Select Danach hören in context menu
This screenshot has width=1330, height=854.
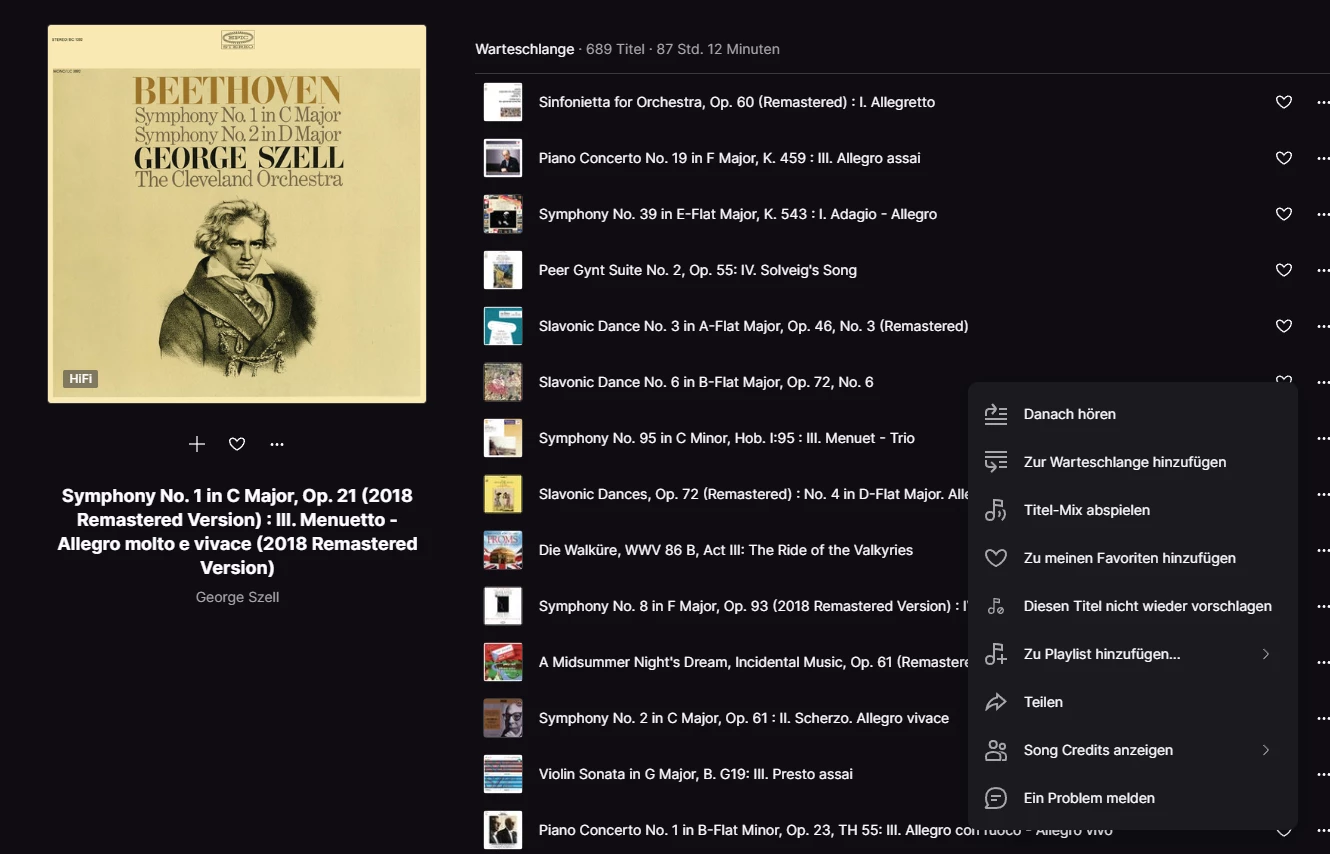click(1133, 414)
